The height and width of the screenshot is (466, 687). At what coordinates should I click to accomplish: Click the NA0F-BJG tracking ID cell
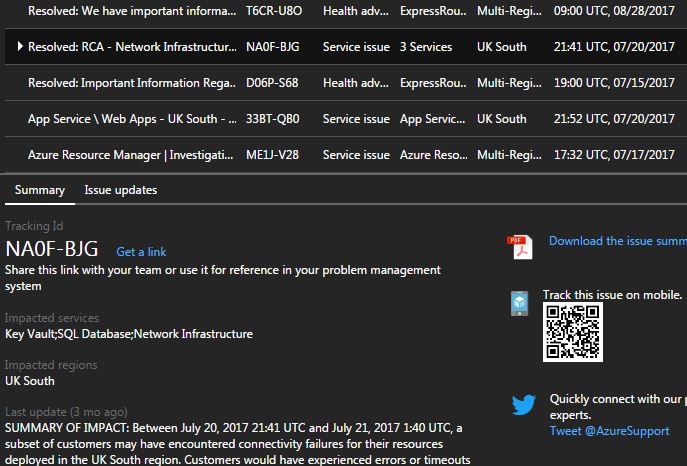(x=272, y=47)
